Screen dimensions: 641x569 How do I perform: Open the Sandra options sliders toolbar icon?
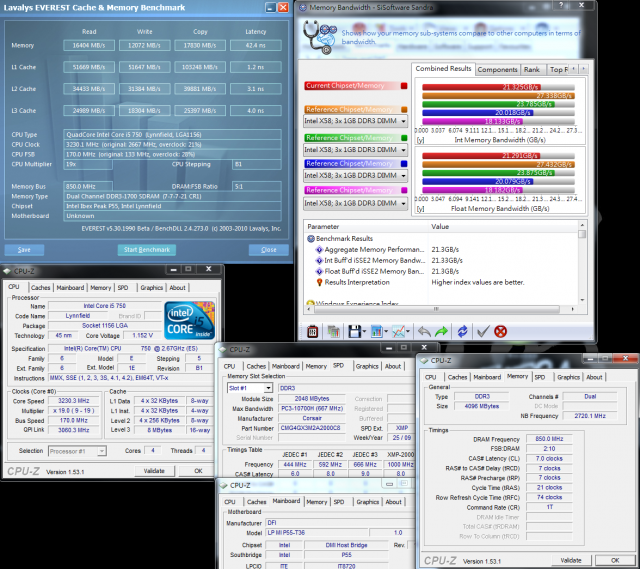pyautogui.click(x=313, y=331)
